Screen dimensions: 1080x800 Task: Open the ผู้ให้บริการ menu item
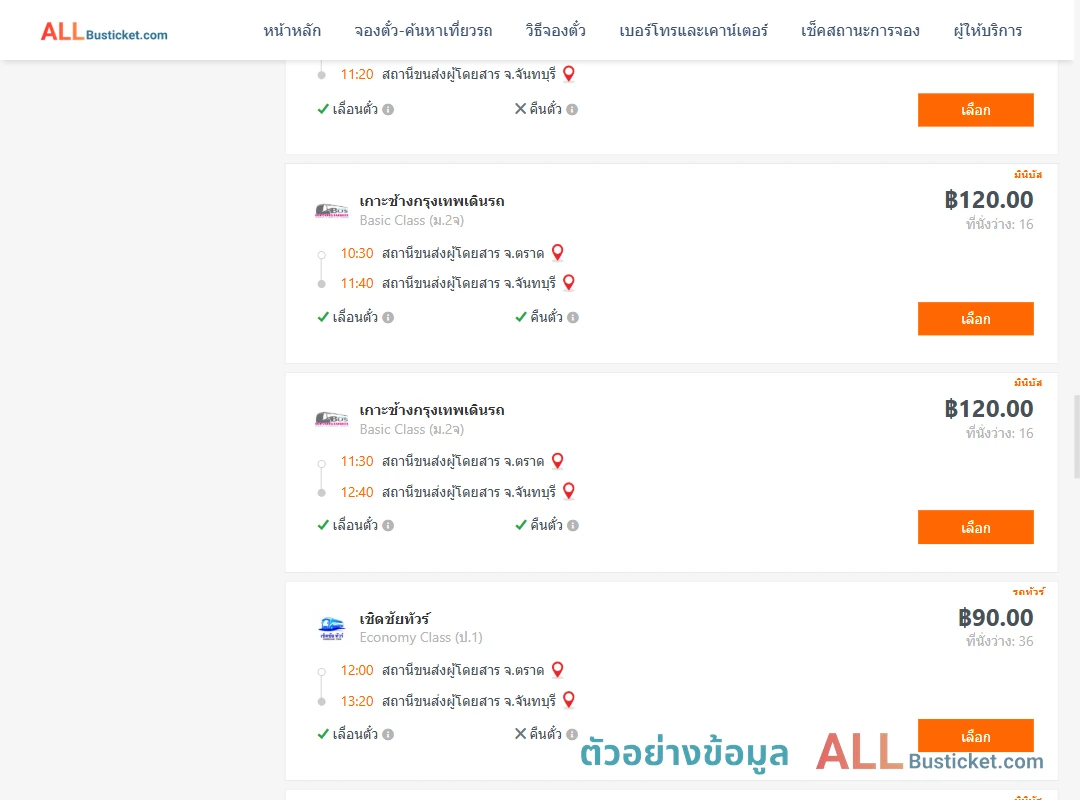[x=988, y=31]
